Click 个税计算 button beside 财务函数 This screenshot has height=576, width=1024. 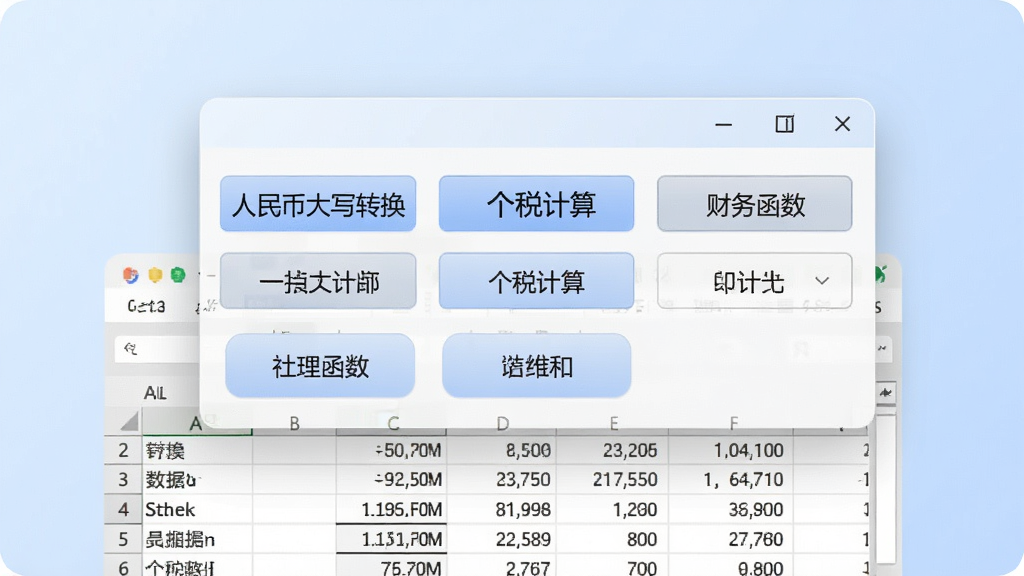click(x=536, y=204)
